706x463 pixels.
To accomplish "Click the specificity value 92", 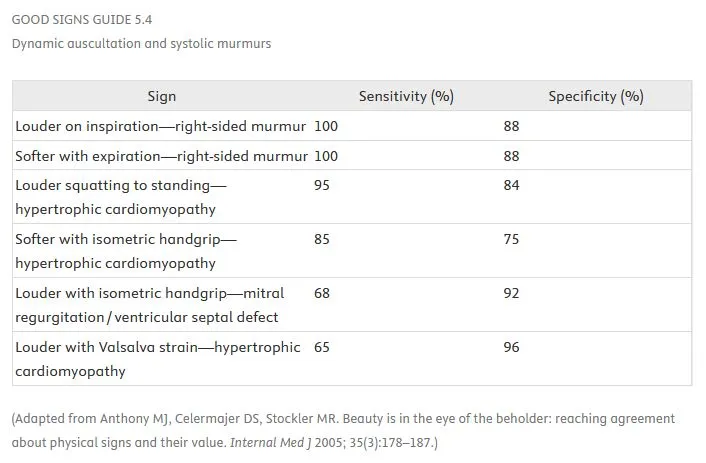I will click(x=512, y=294).
